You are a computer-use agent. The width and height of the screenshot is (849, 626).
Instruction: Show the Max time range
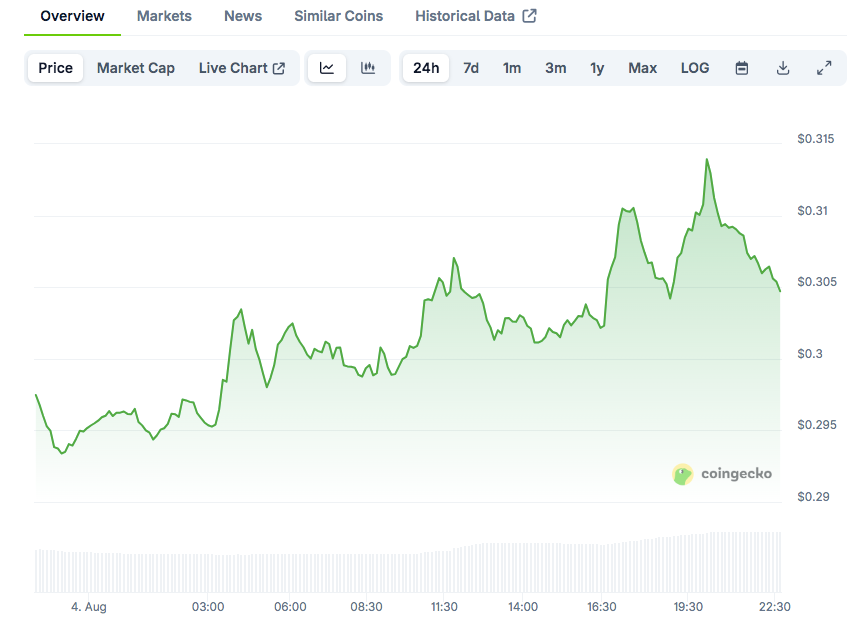[643, 68]
